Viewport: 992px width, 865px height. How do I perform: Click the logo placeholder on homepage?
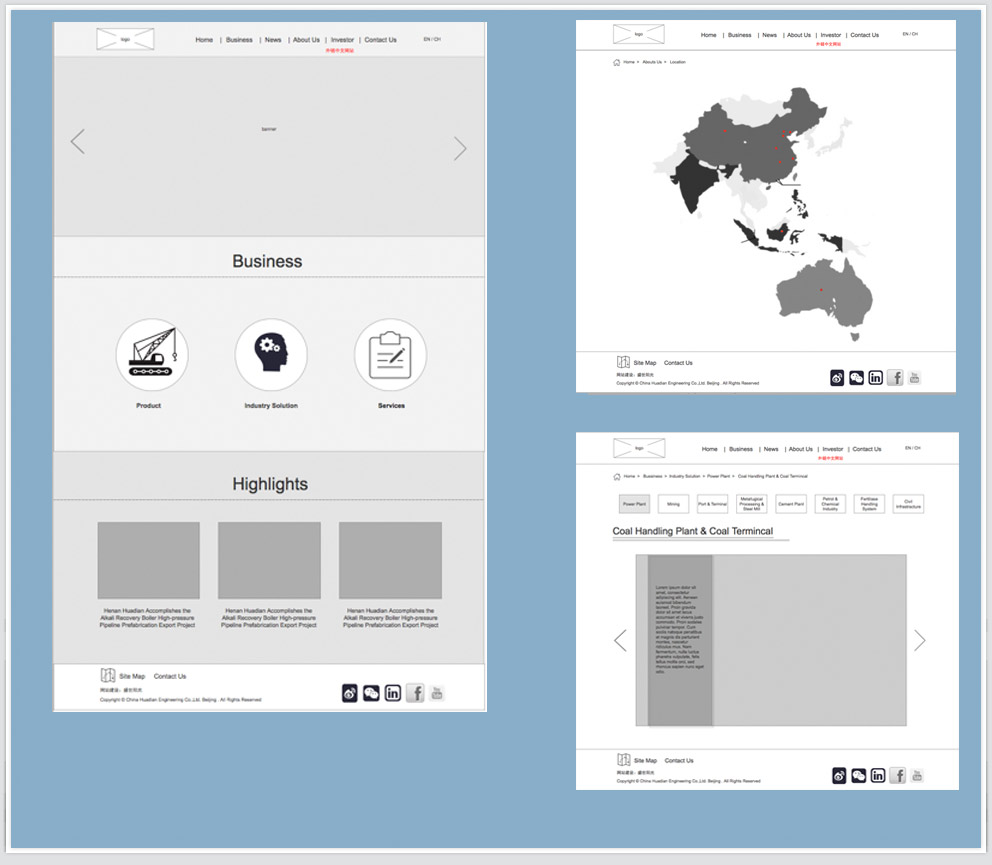coord(125,39)
